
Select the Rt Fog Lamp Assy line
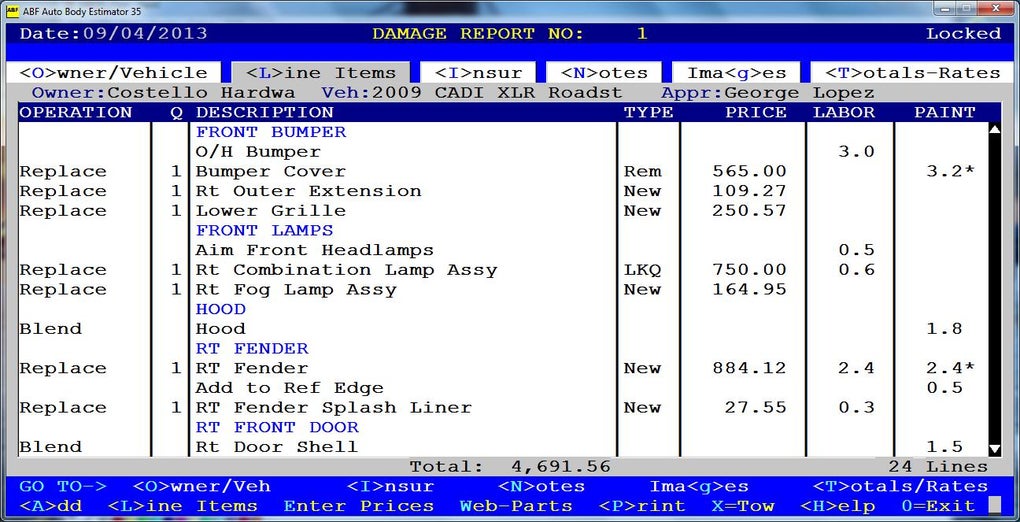coord(296,289)
